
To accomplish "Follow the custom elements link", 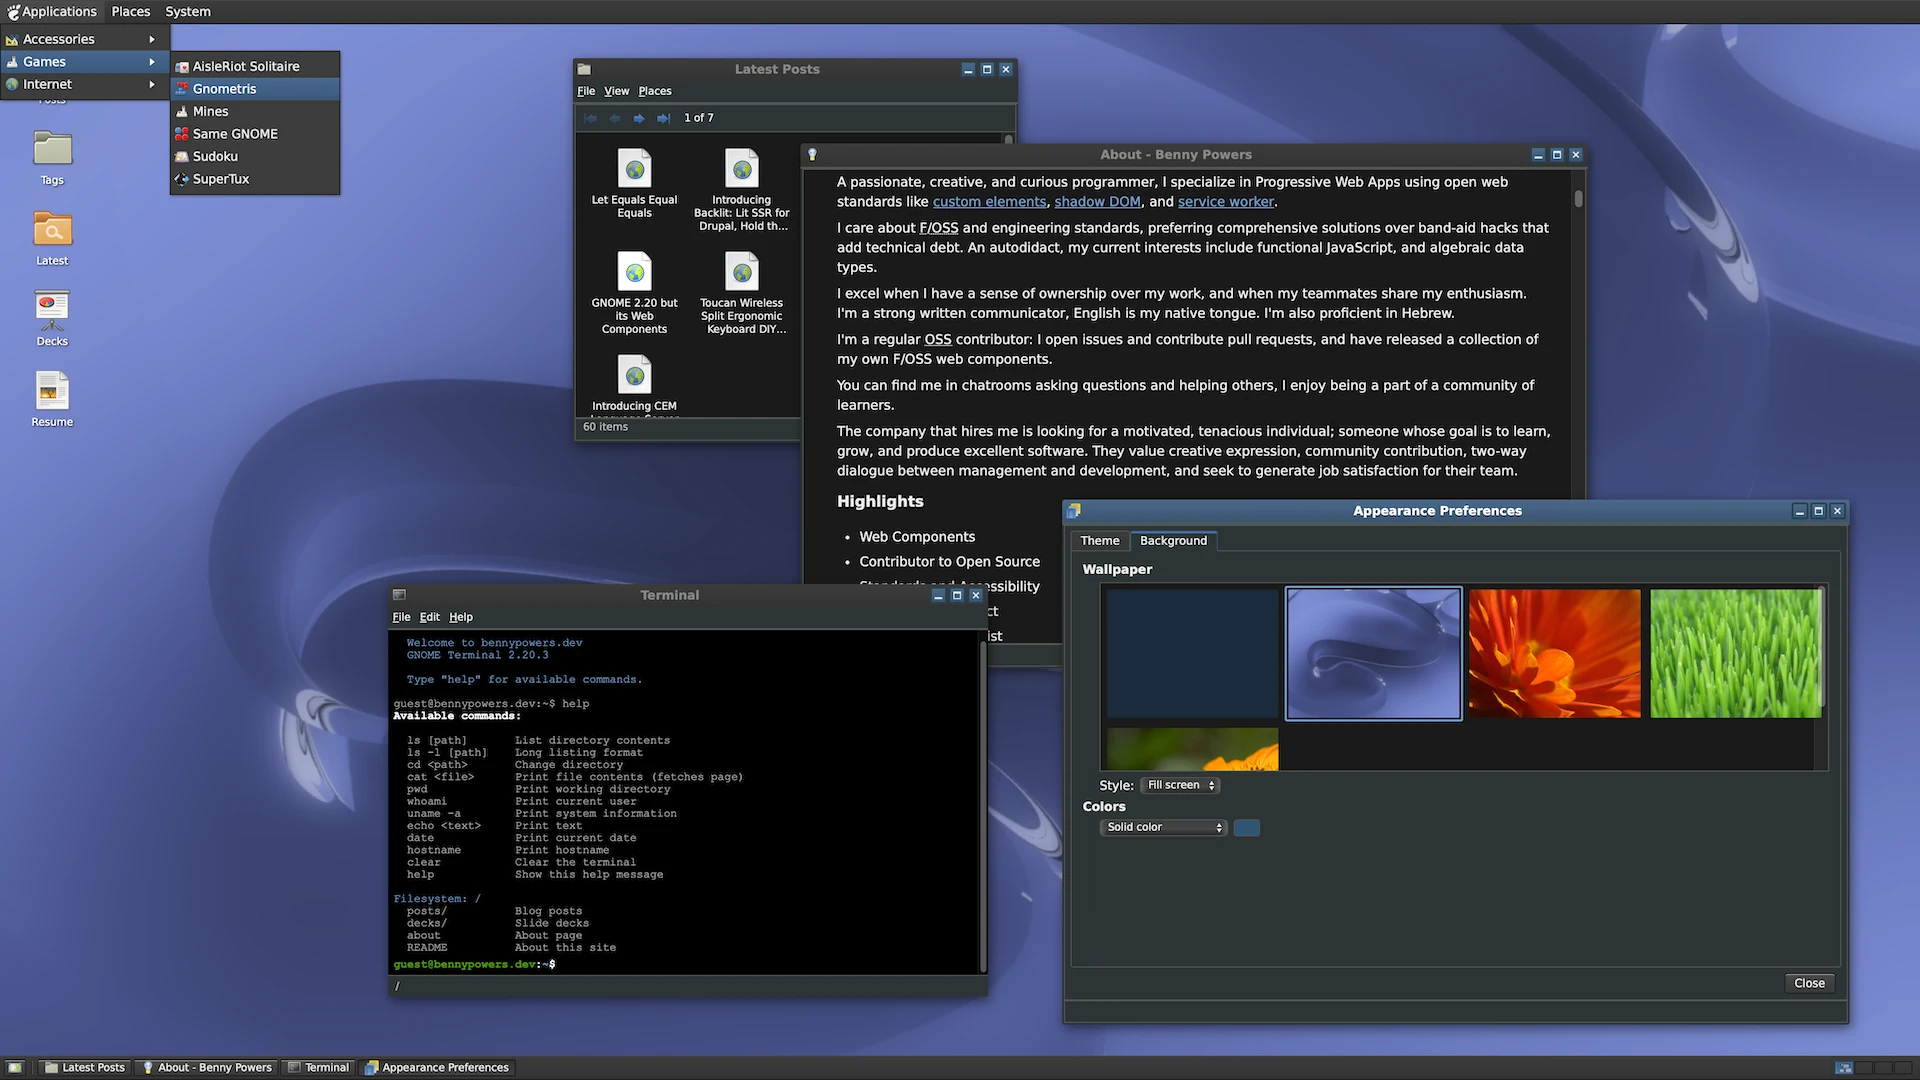I will point(989,202).
